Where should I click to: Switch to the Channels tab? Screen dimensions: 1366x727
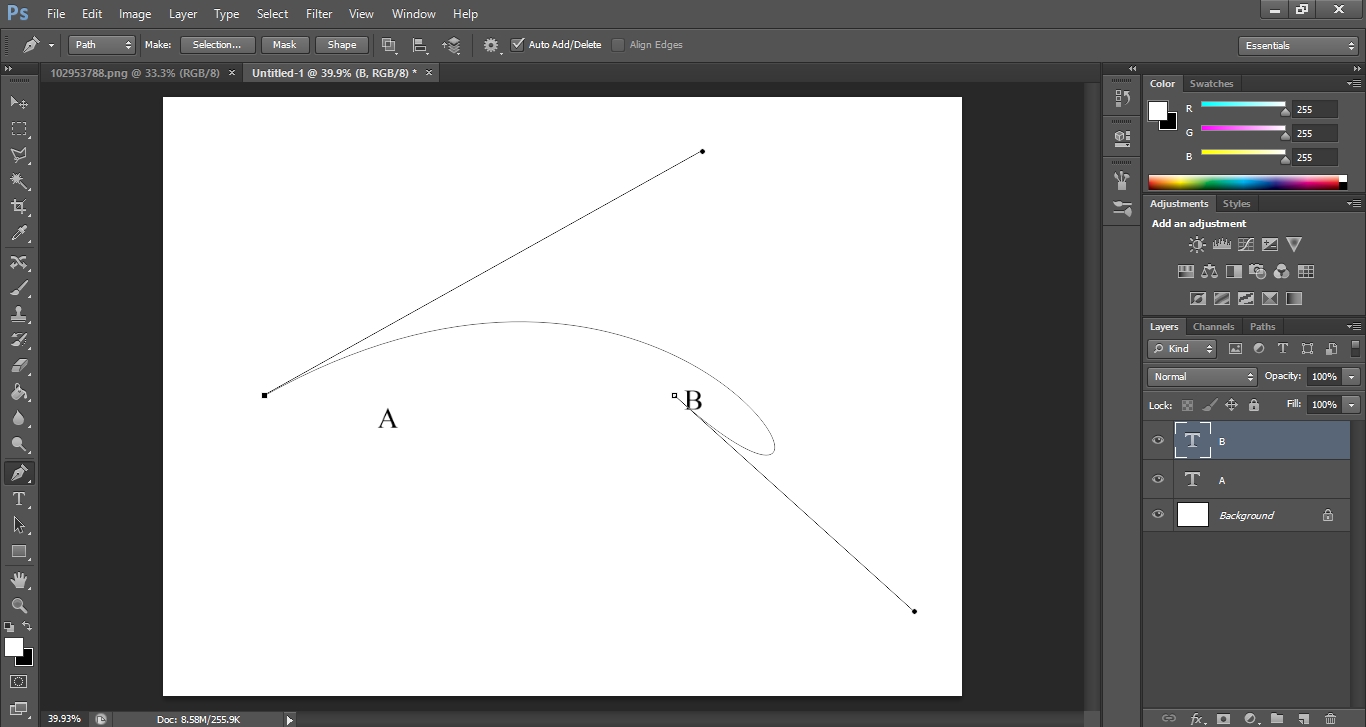[x=1213, y=326]
